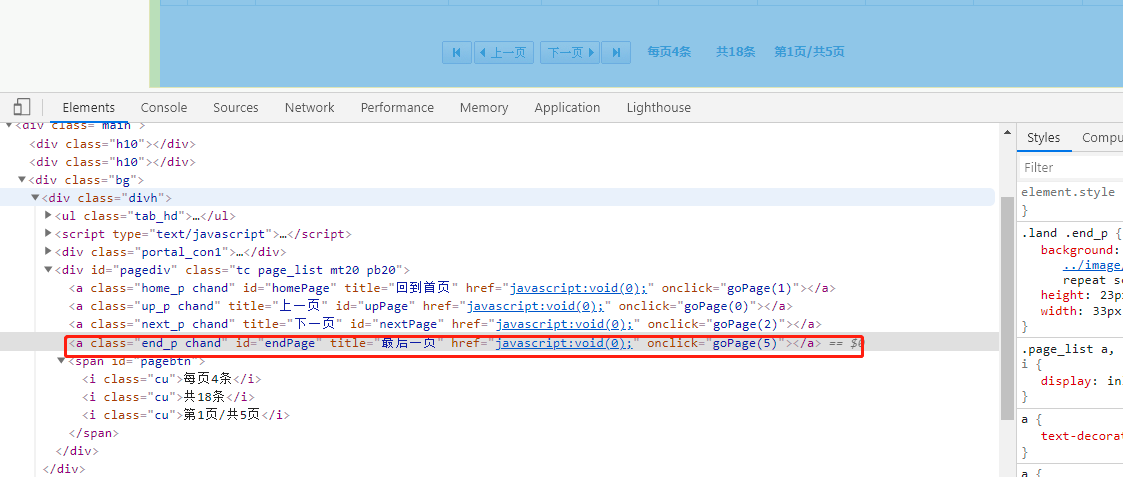The width and height of the screenshot is (1123, 477).
Task: Switch to the Network tab
Action: coord(309,107)
